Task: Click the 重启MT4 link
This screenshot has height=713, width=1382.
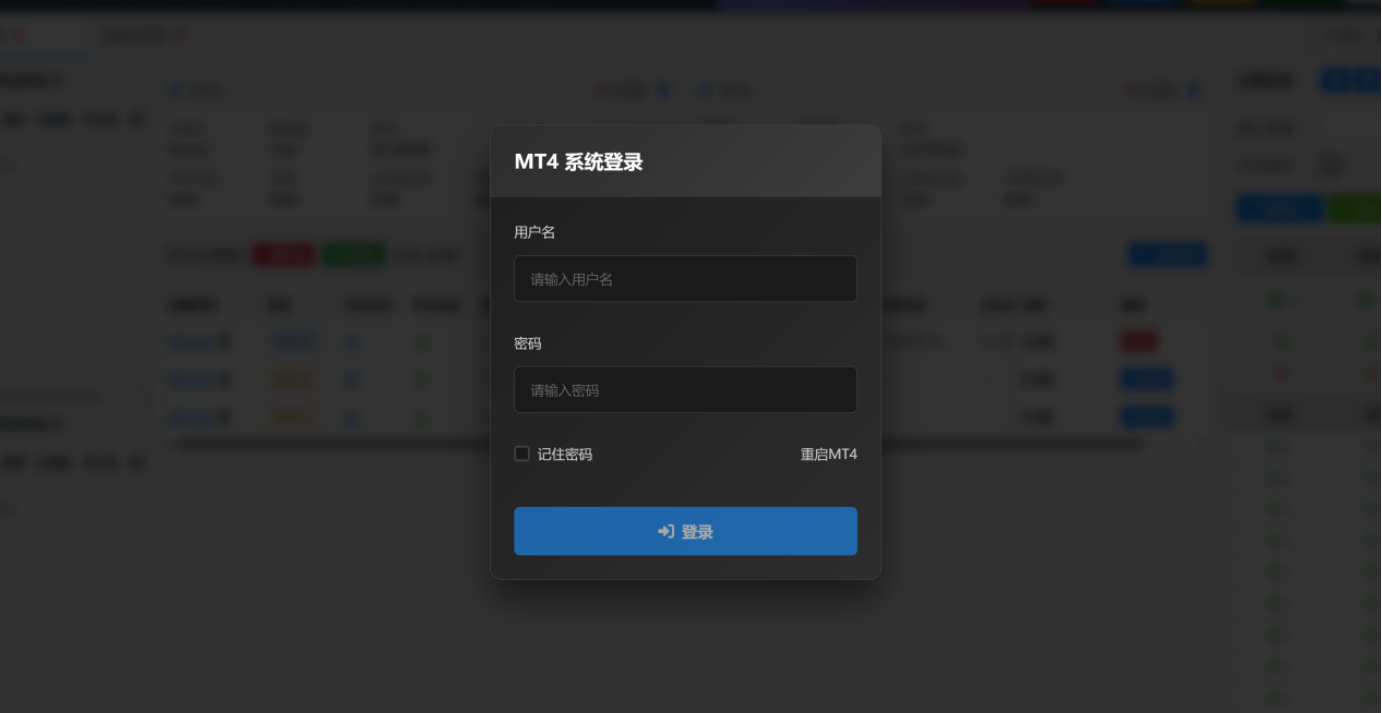Action: [x=828, y=455]
